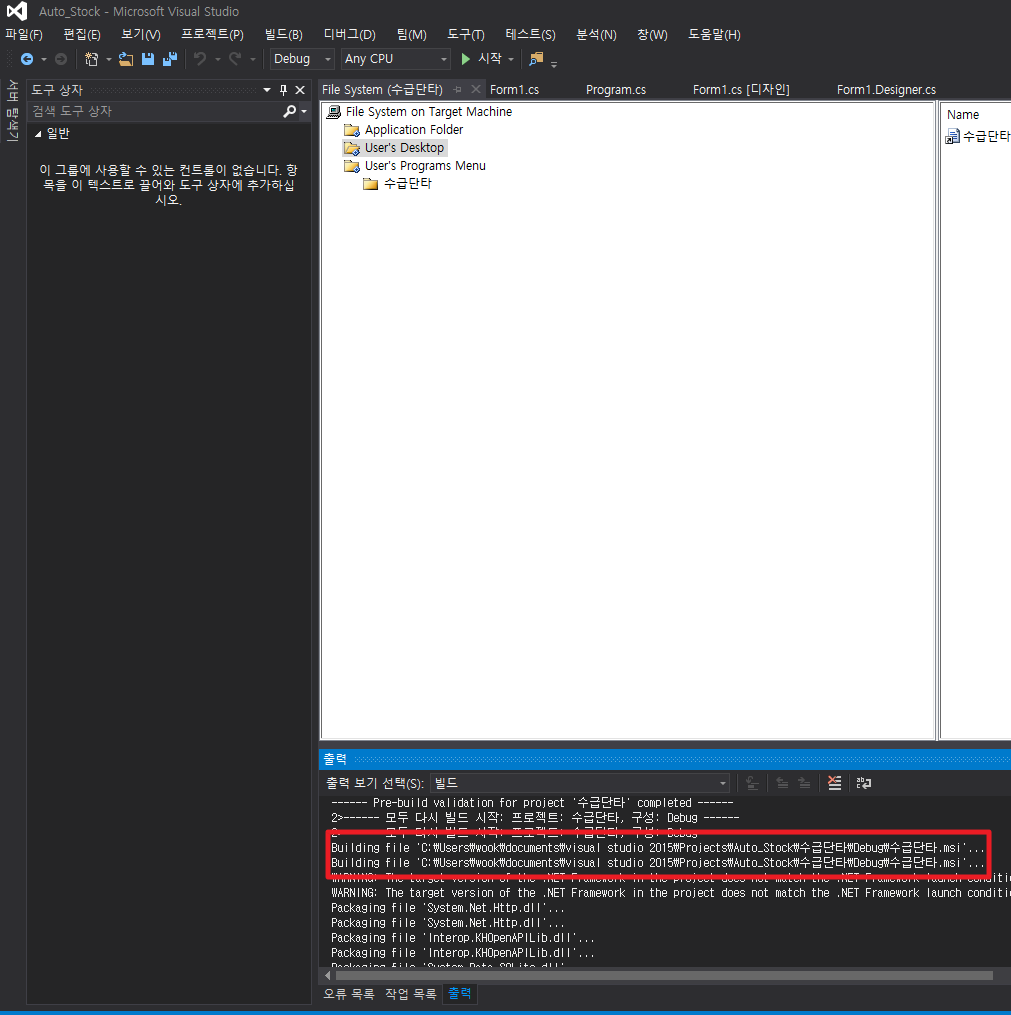Click the Find Message in Code icon
1011x1015 pixels.
(x=752, y=783)
